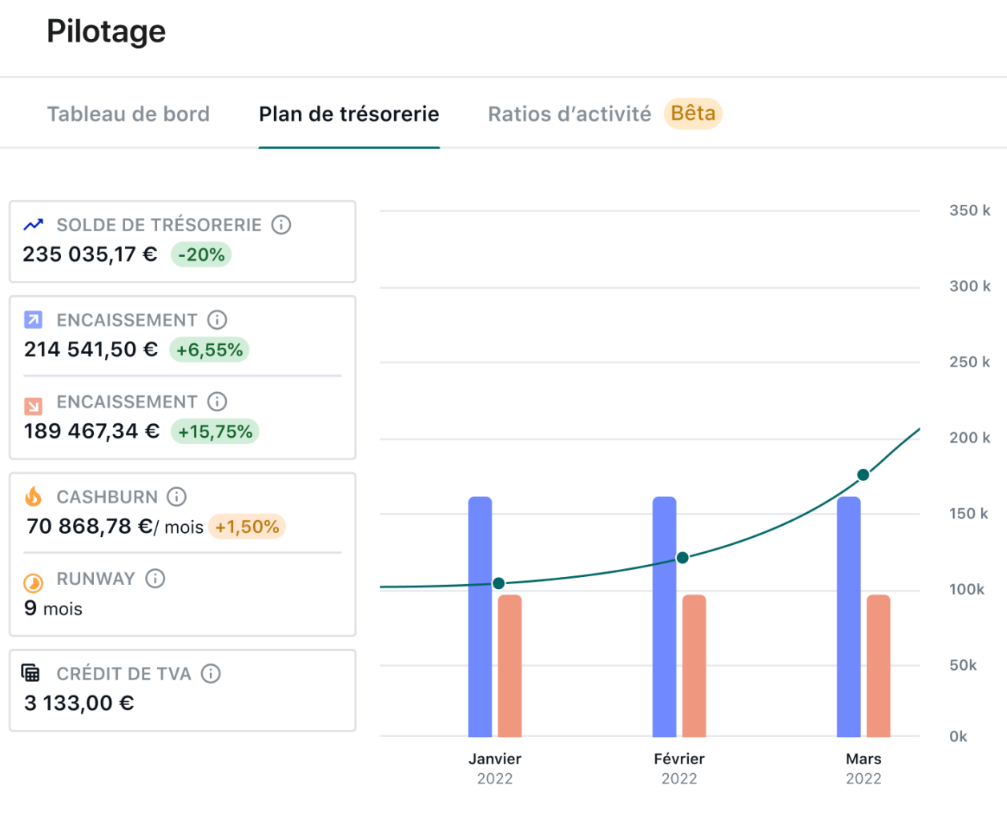Show info for Crédit de TVA
Viewport: 1007px width, 816px height.
(211, 674)
